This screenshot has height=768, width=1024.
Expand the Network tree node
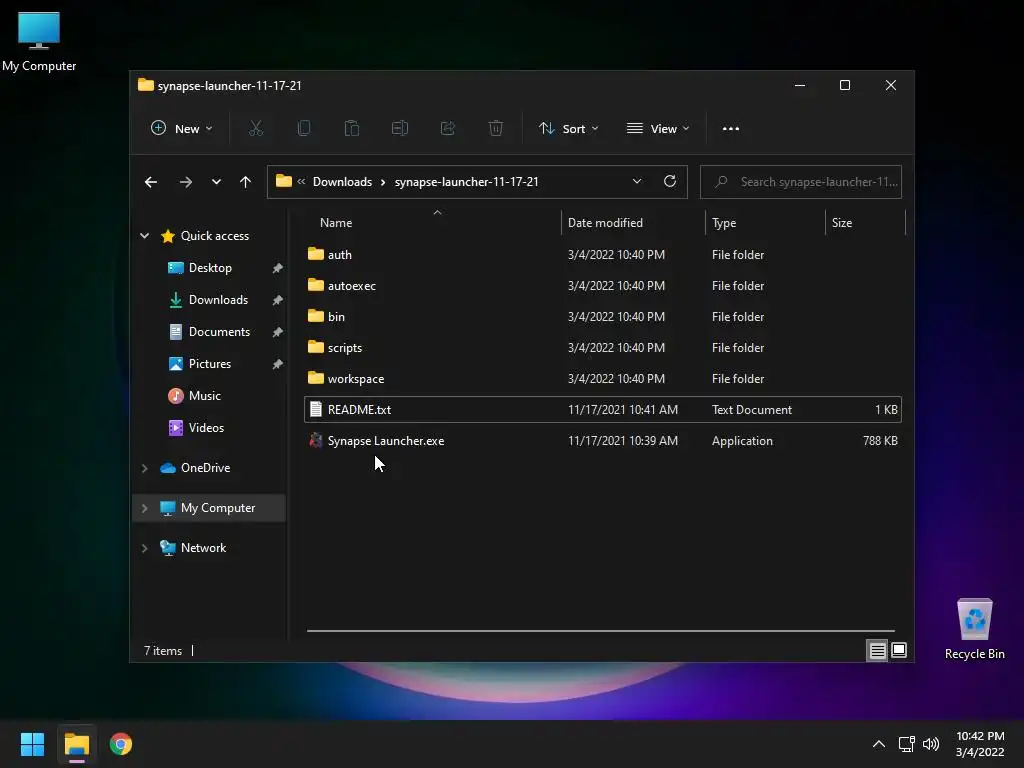[x=144, y=548]
